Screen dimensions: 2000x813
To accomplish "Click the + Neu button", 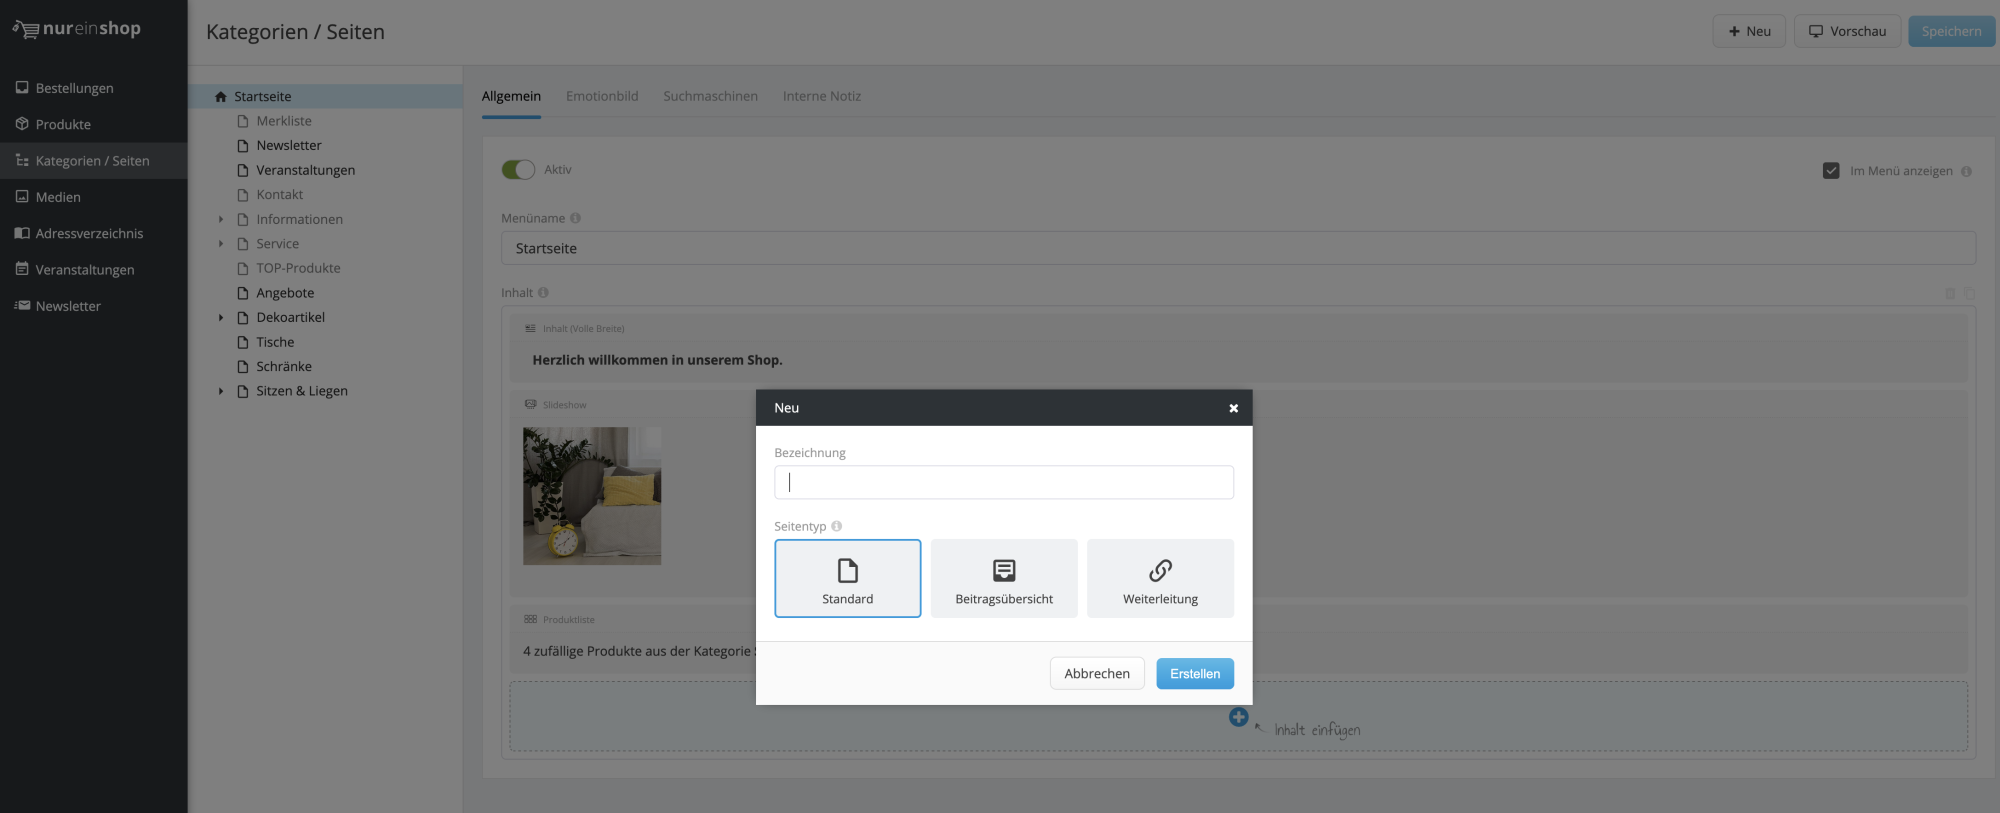I will 1749,31.
